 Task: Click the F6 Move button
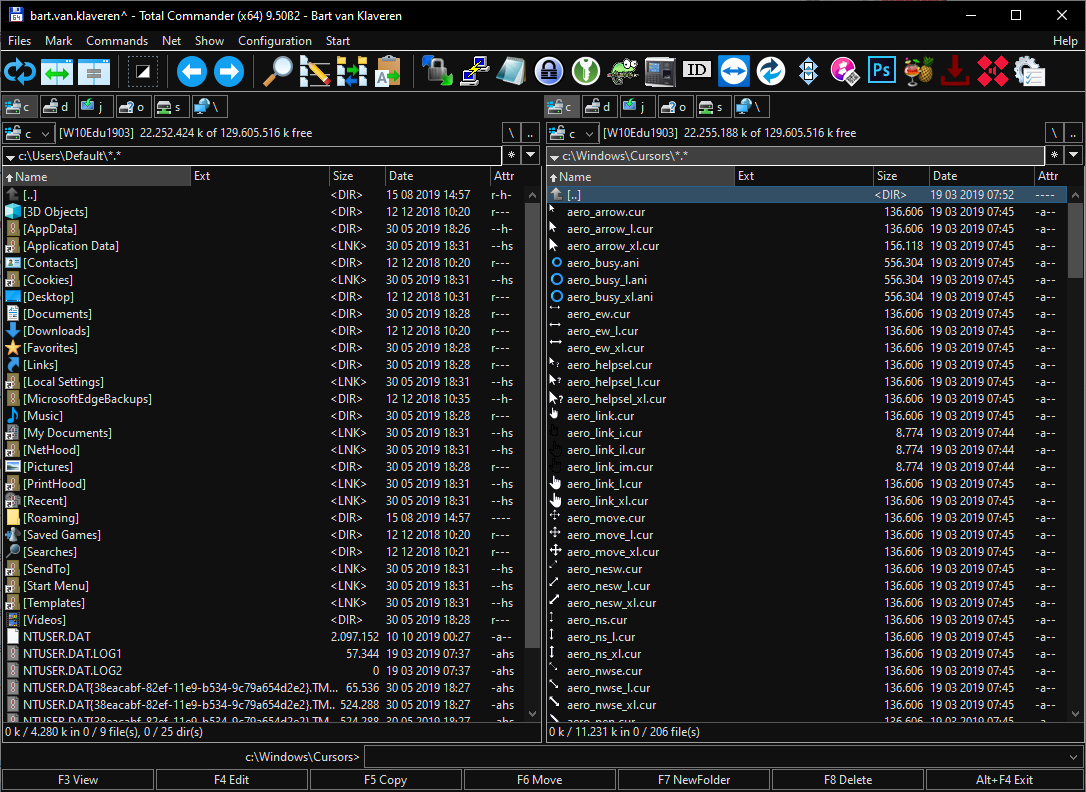[x=540, y=780]
